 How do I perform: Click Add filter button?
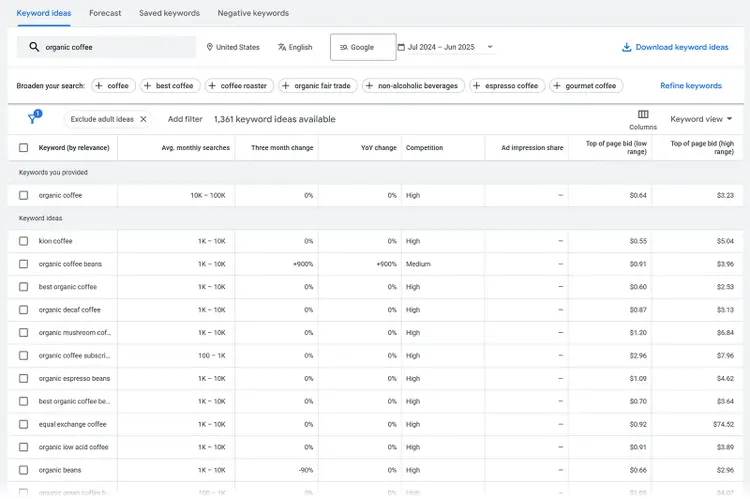(x=185, y=119)
